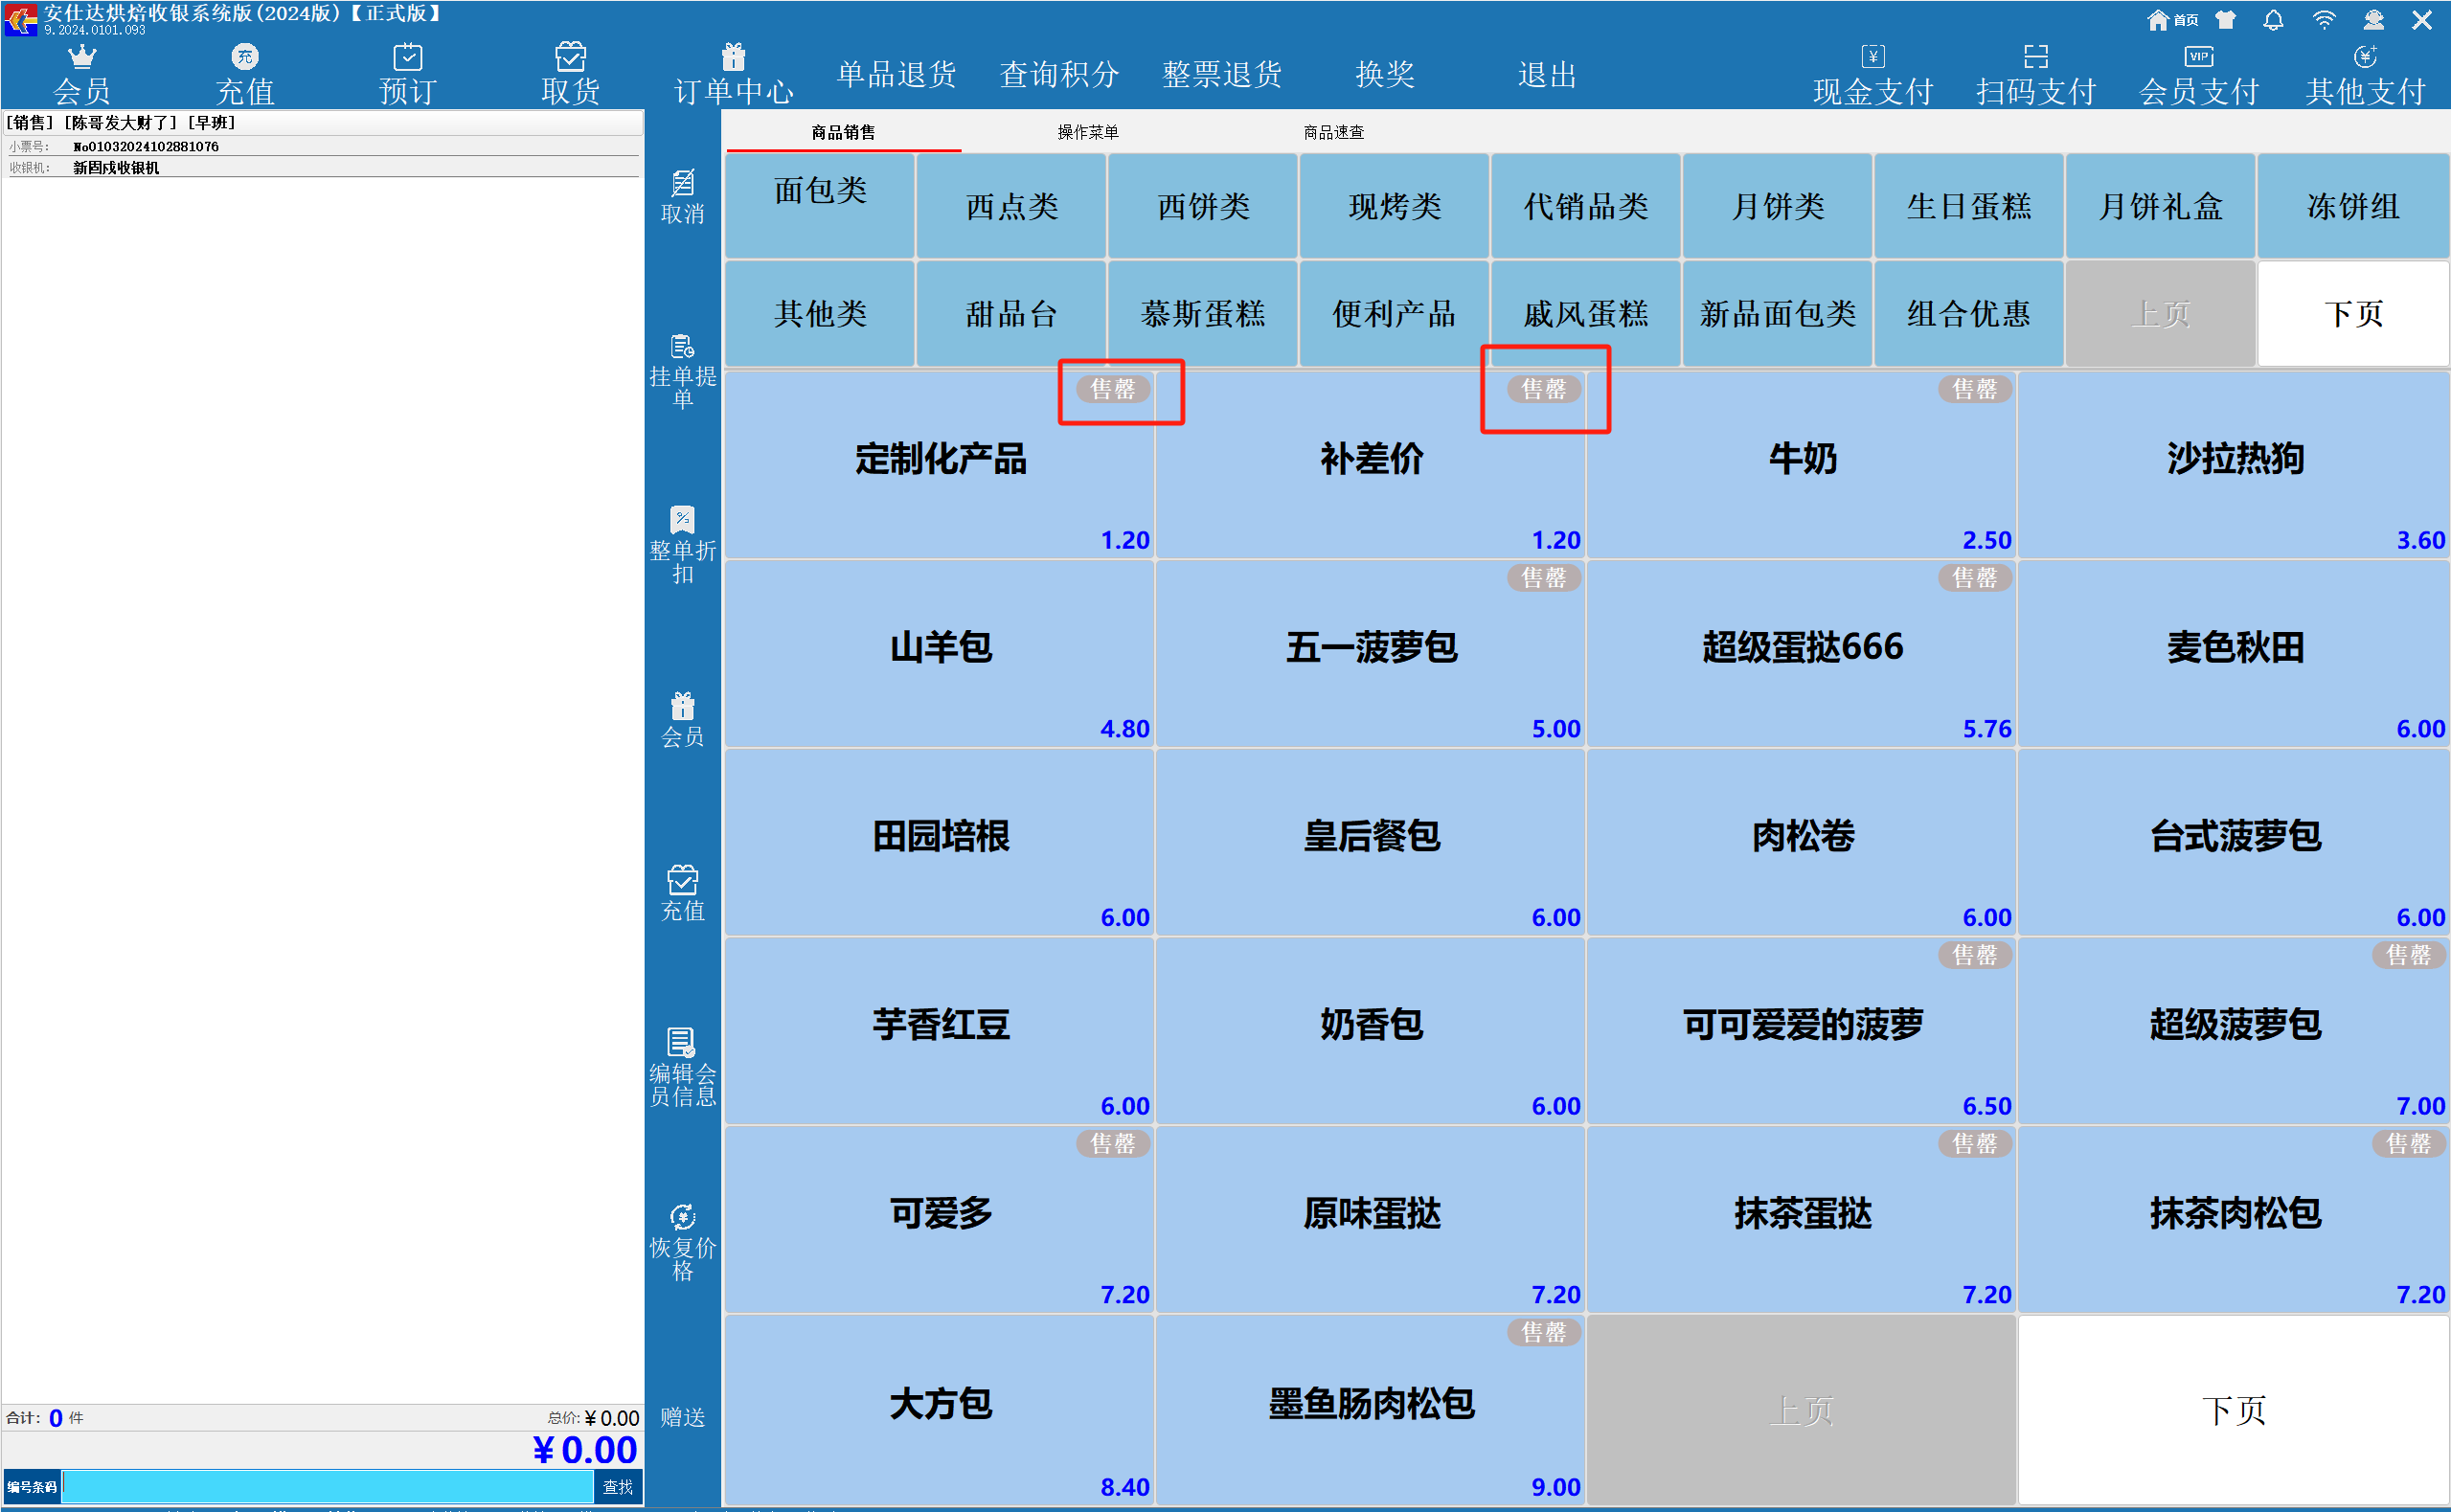Click 单品退货 in the top menu
Image resolution: width=2451 pixels, height=1512 pixels.
896,74
